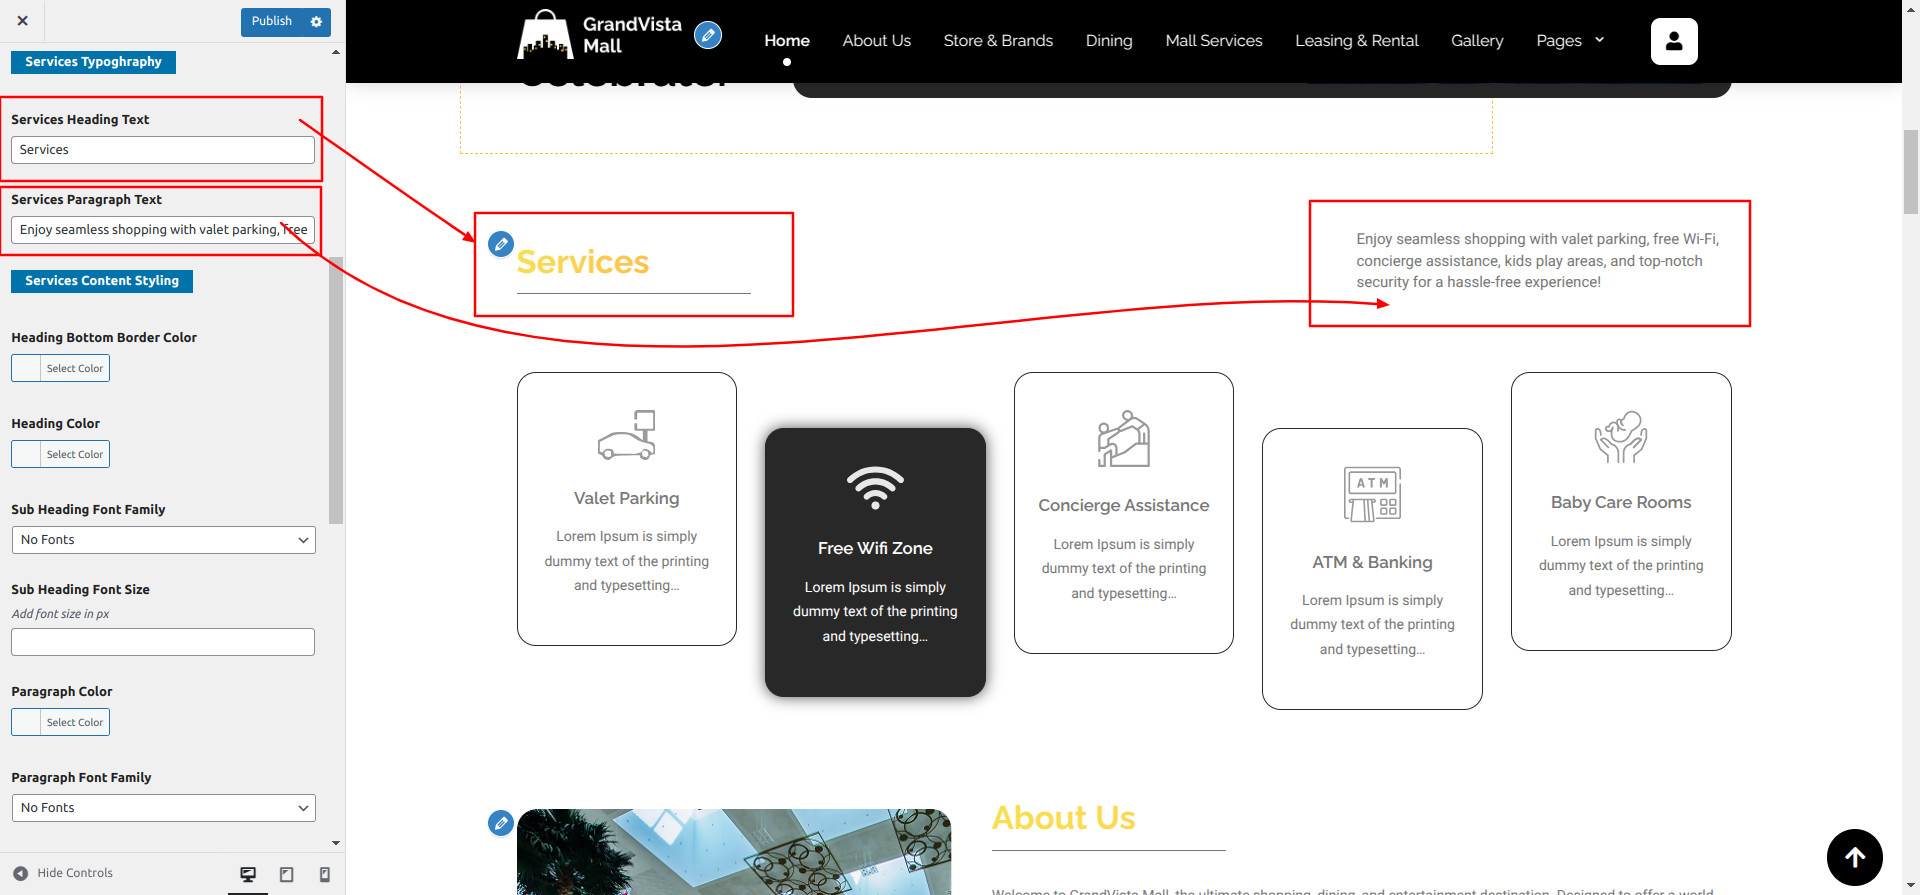This screenshot has width=1920, height=895.
Task: Open Sub Heading Font Family dropdown
Action: (x=163, y=540)
